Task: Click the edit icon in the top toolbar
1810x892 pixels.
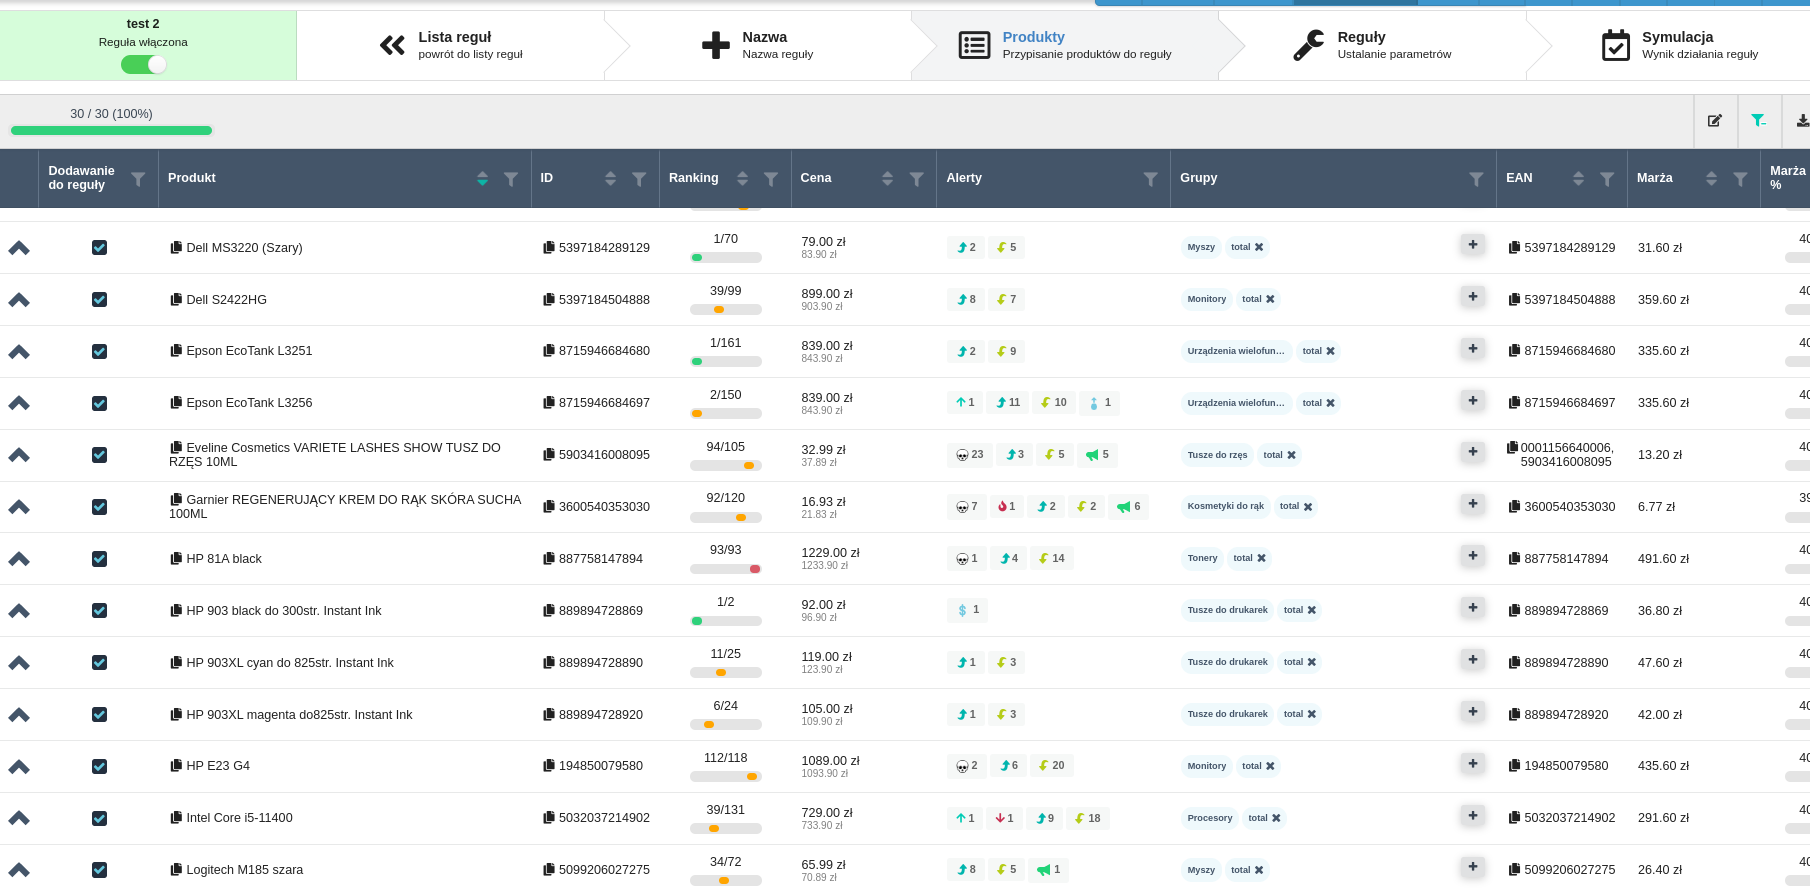Action: 1715,121
